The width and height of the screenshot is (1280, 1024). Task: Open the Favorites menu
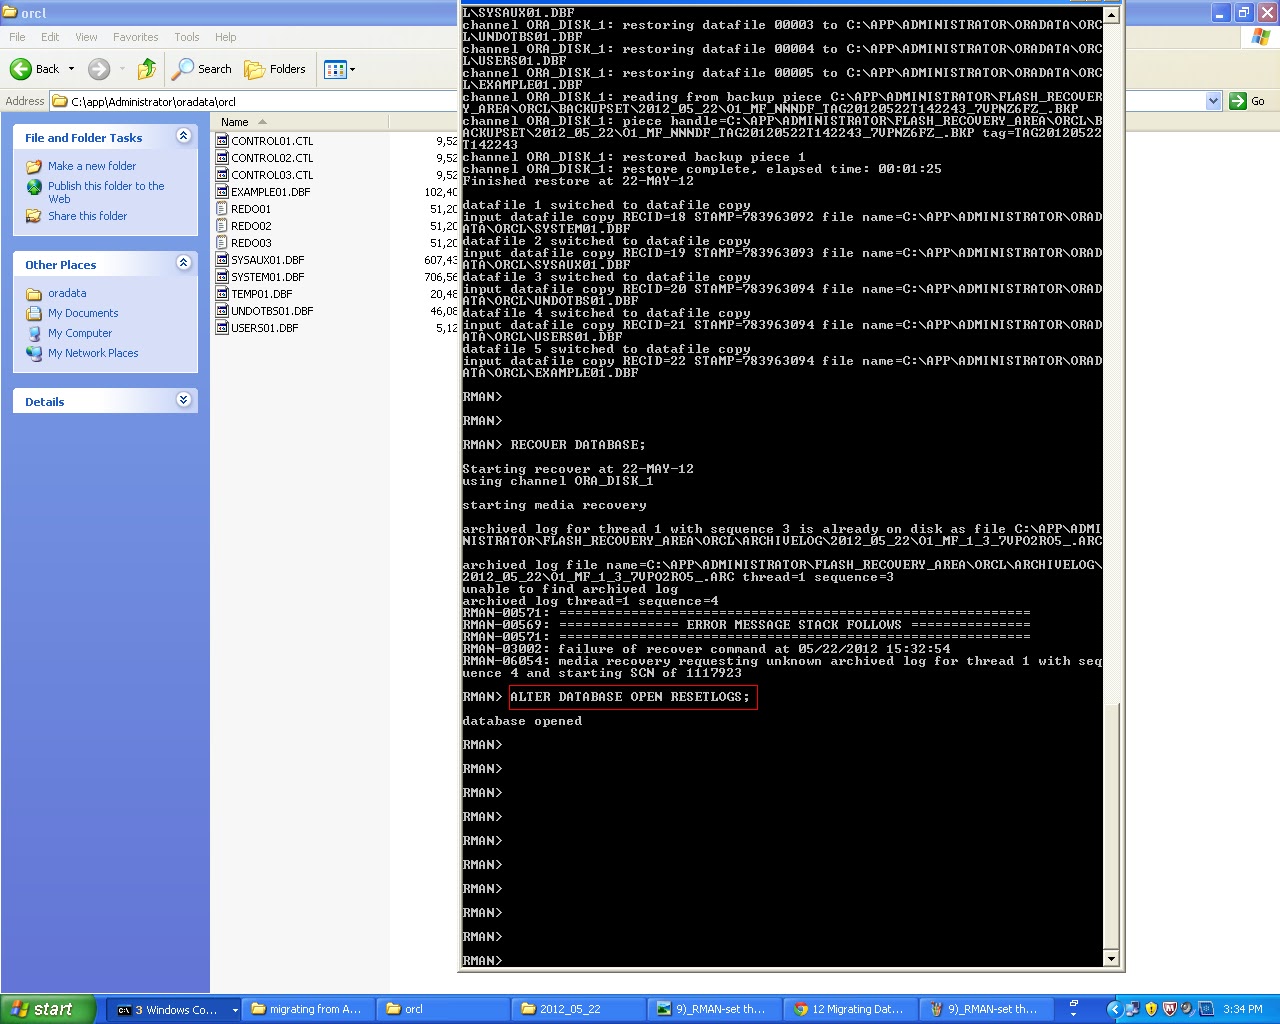pyautogui.click(x=136, y=36)
